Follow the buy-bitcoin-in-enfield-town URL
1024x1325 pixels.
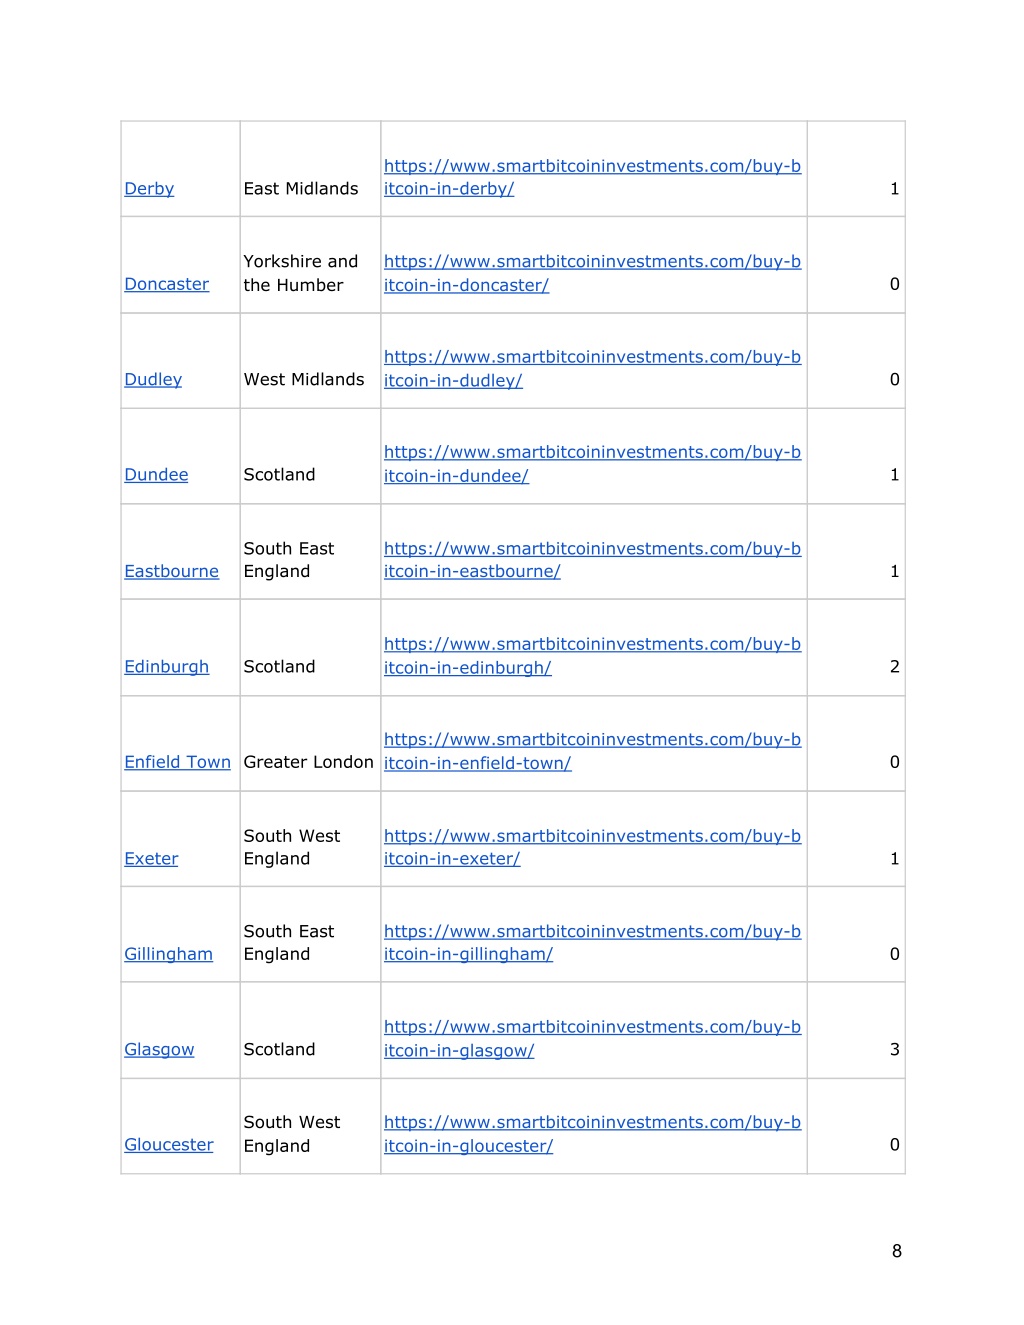tap(592, 751)
